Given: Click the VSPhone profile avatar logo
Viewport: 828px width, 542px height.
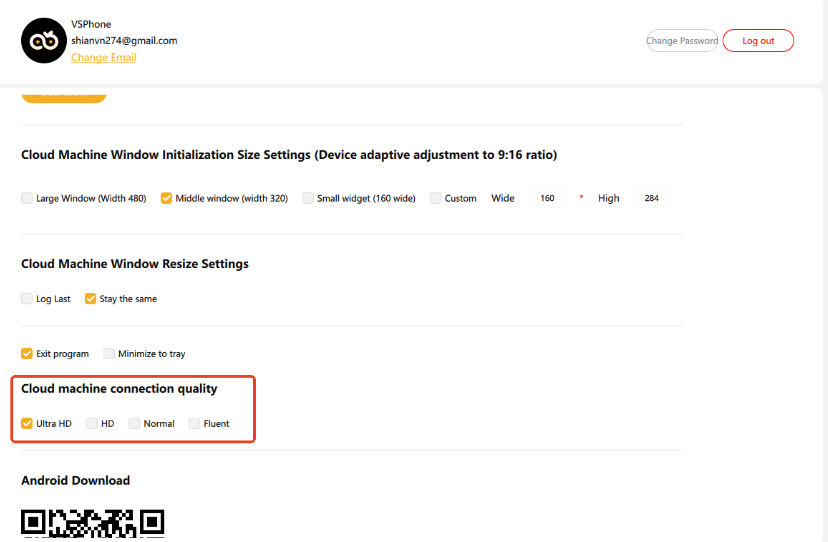Looking at the screenshot, I should click(42, 41).
